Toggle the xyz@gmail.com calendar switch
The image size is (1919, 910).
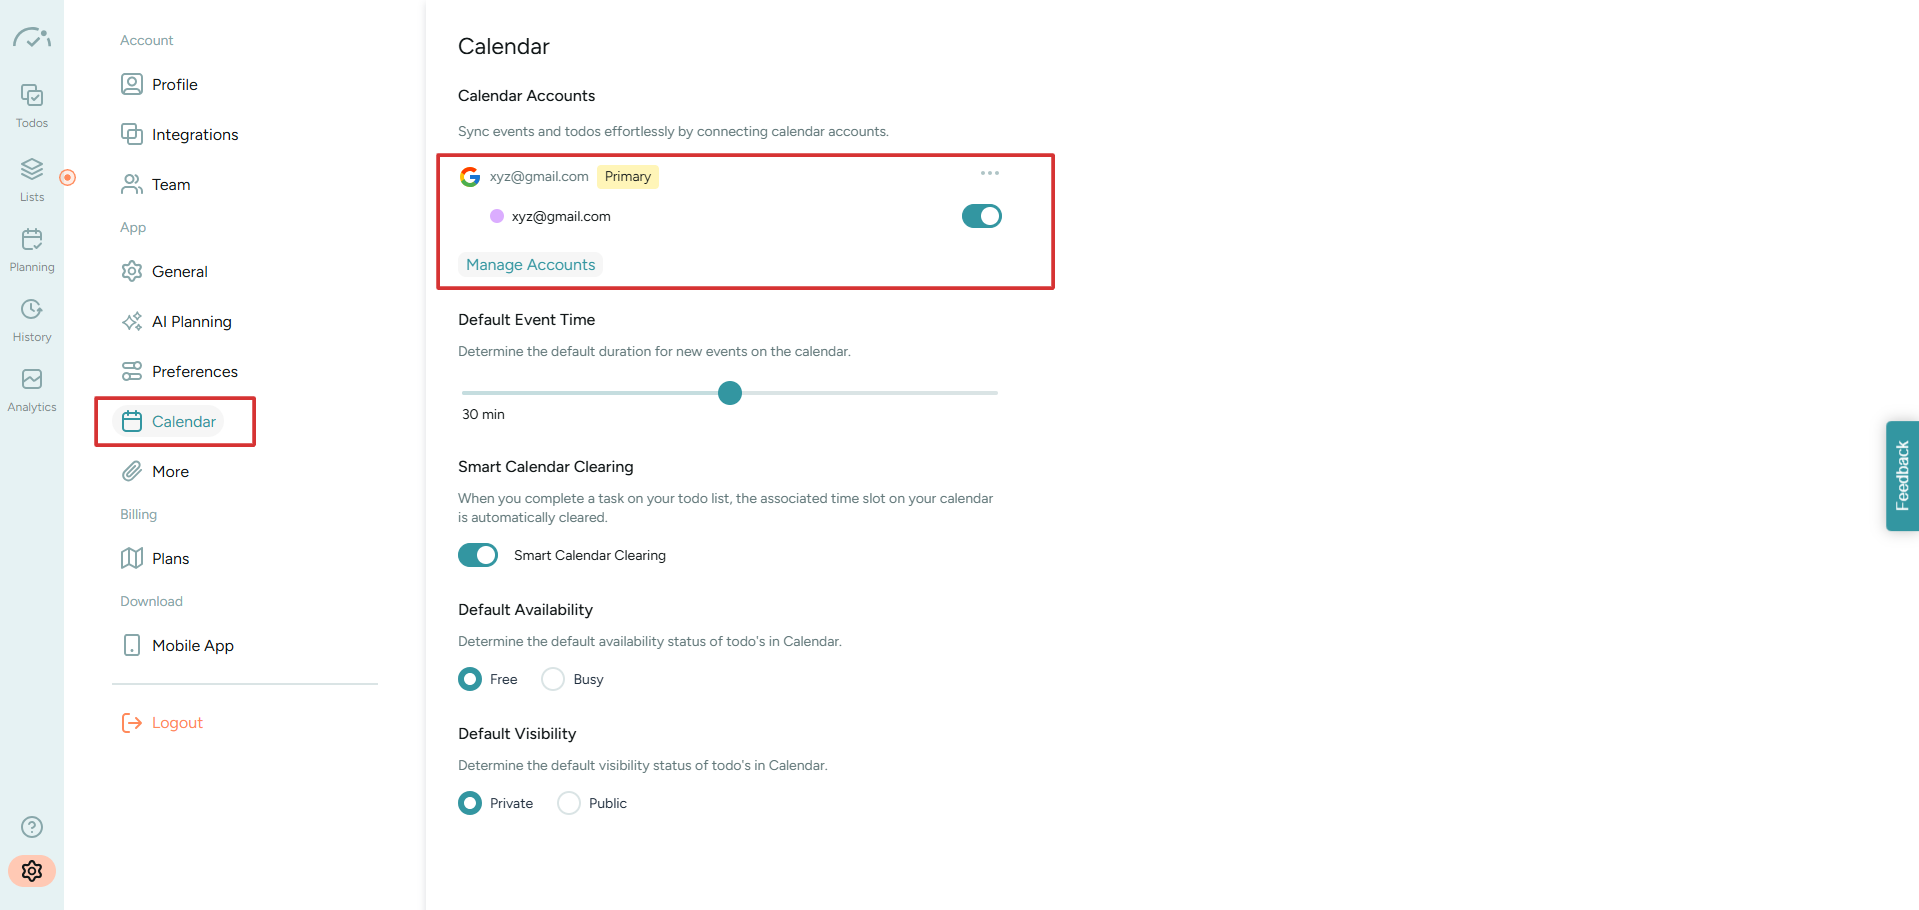point(982,216)
